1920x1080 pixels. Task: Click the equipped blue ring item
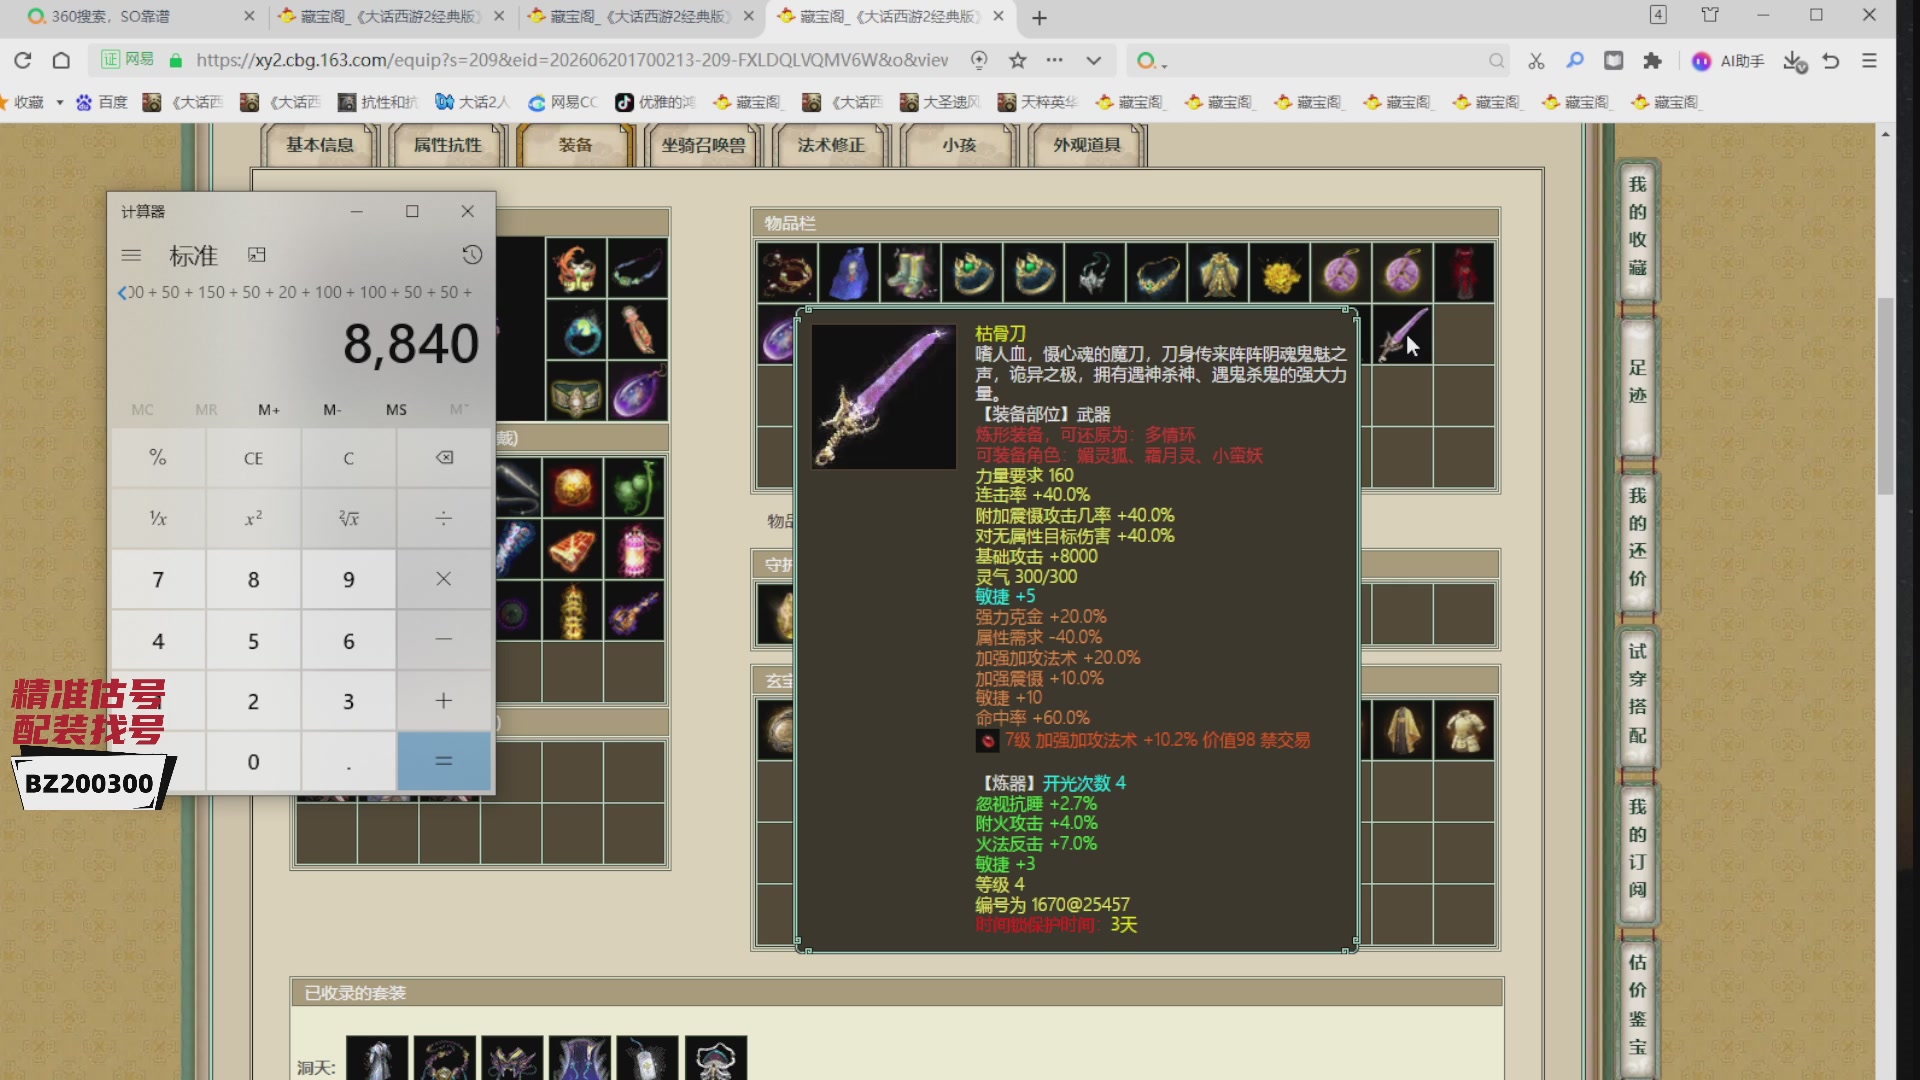576,329
